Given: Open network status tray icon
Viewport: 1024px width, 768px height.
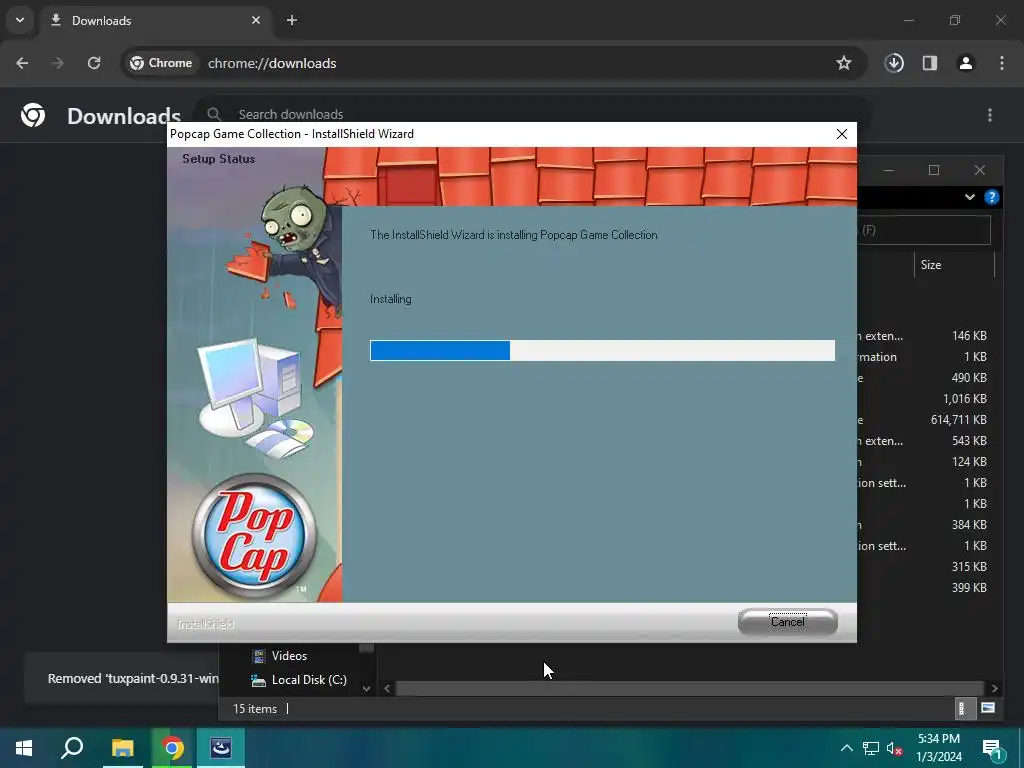Looking at the screenshot, I should click(871, 748).
